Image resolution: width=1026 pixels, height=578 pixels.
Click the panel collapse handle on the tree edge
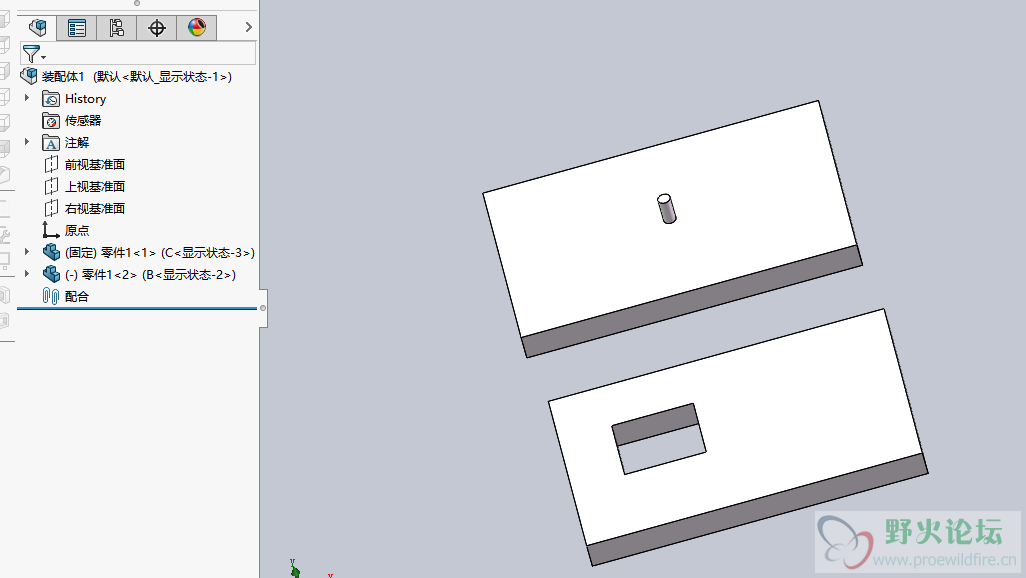(263, 308)
